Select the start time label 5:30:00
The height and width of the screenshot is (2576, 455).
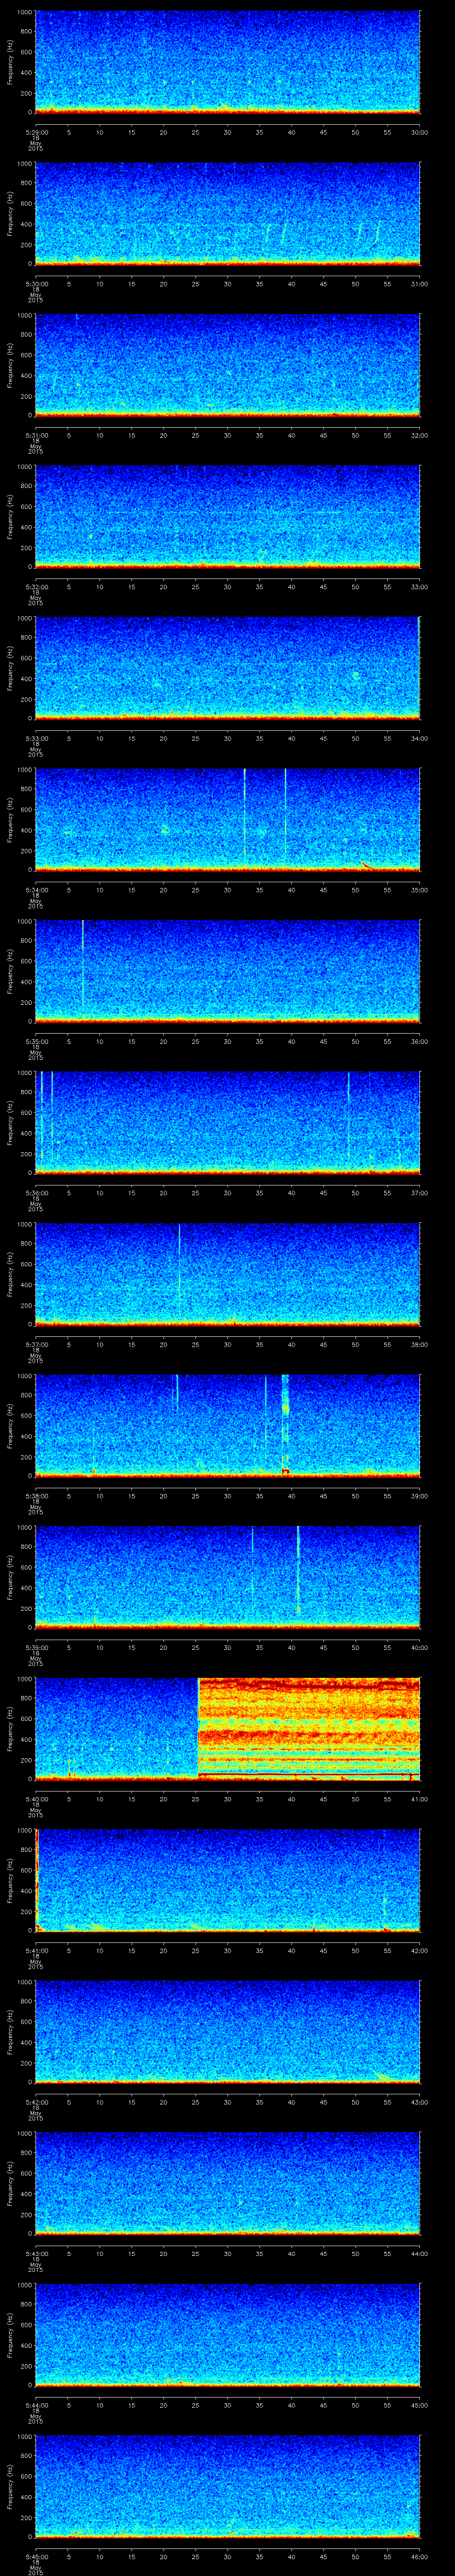pos(36,284)
